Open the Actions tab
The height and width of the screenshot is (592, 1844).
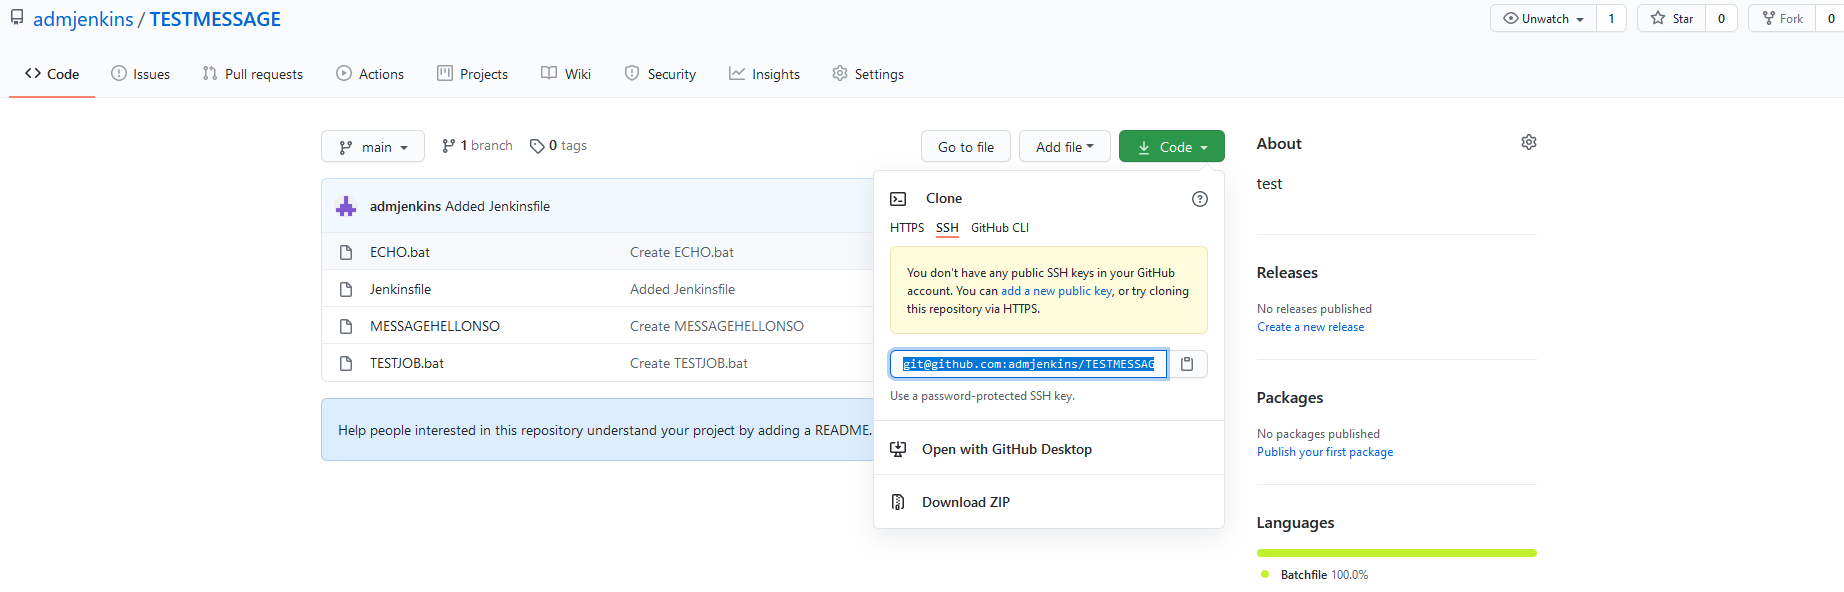click(x=370, y=74)
